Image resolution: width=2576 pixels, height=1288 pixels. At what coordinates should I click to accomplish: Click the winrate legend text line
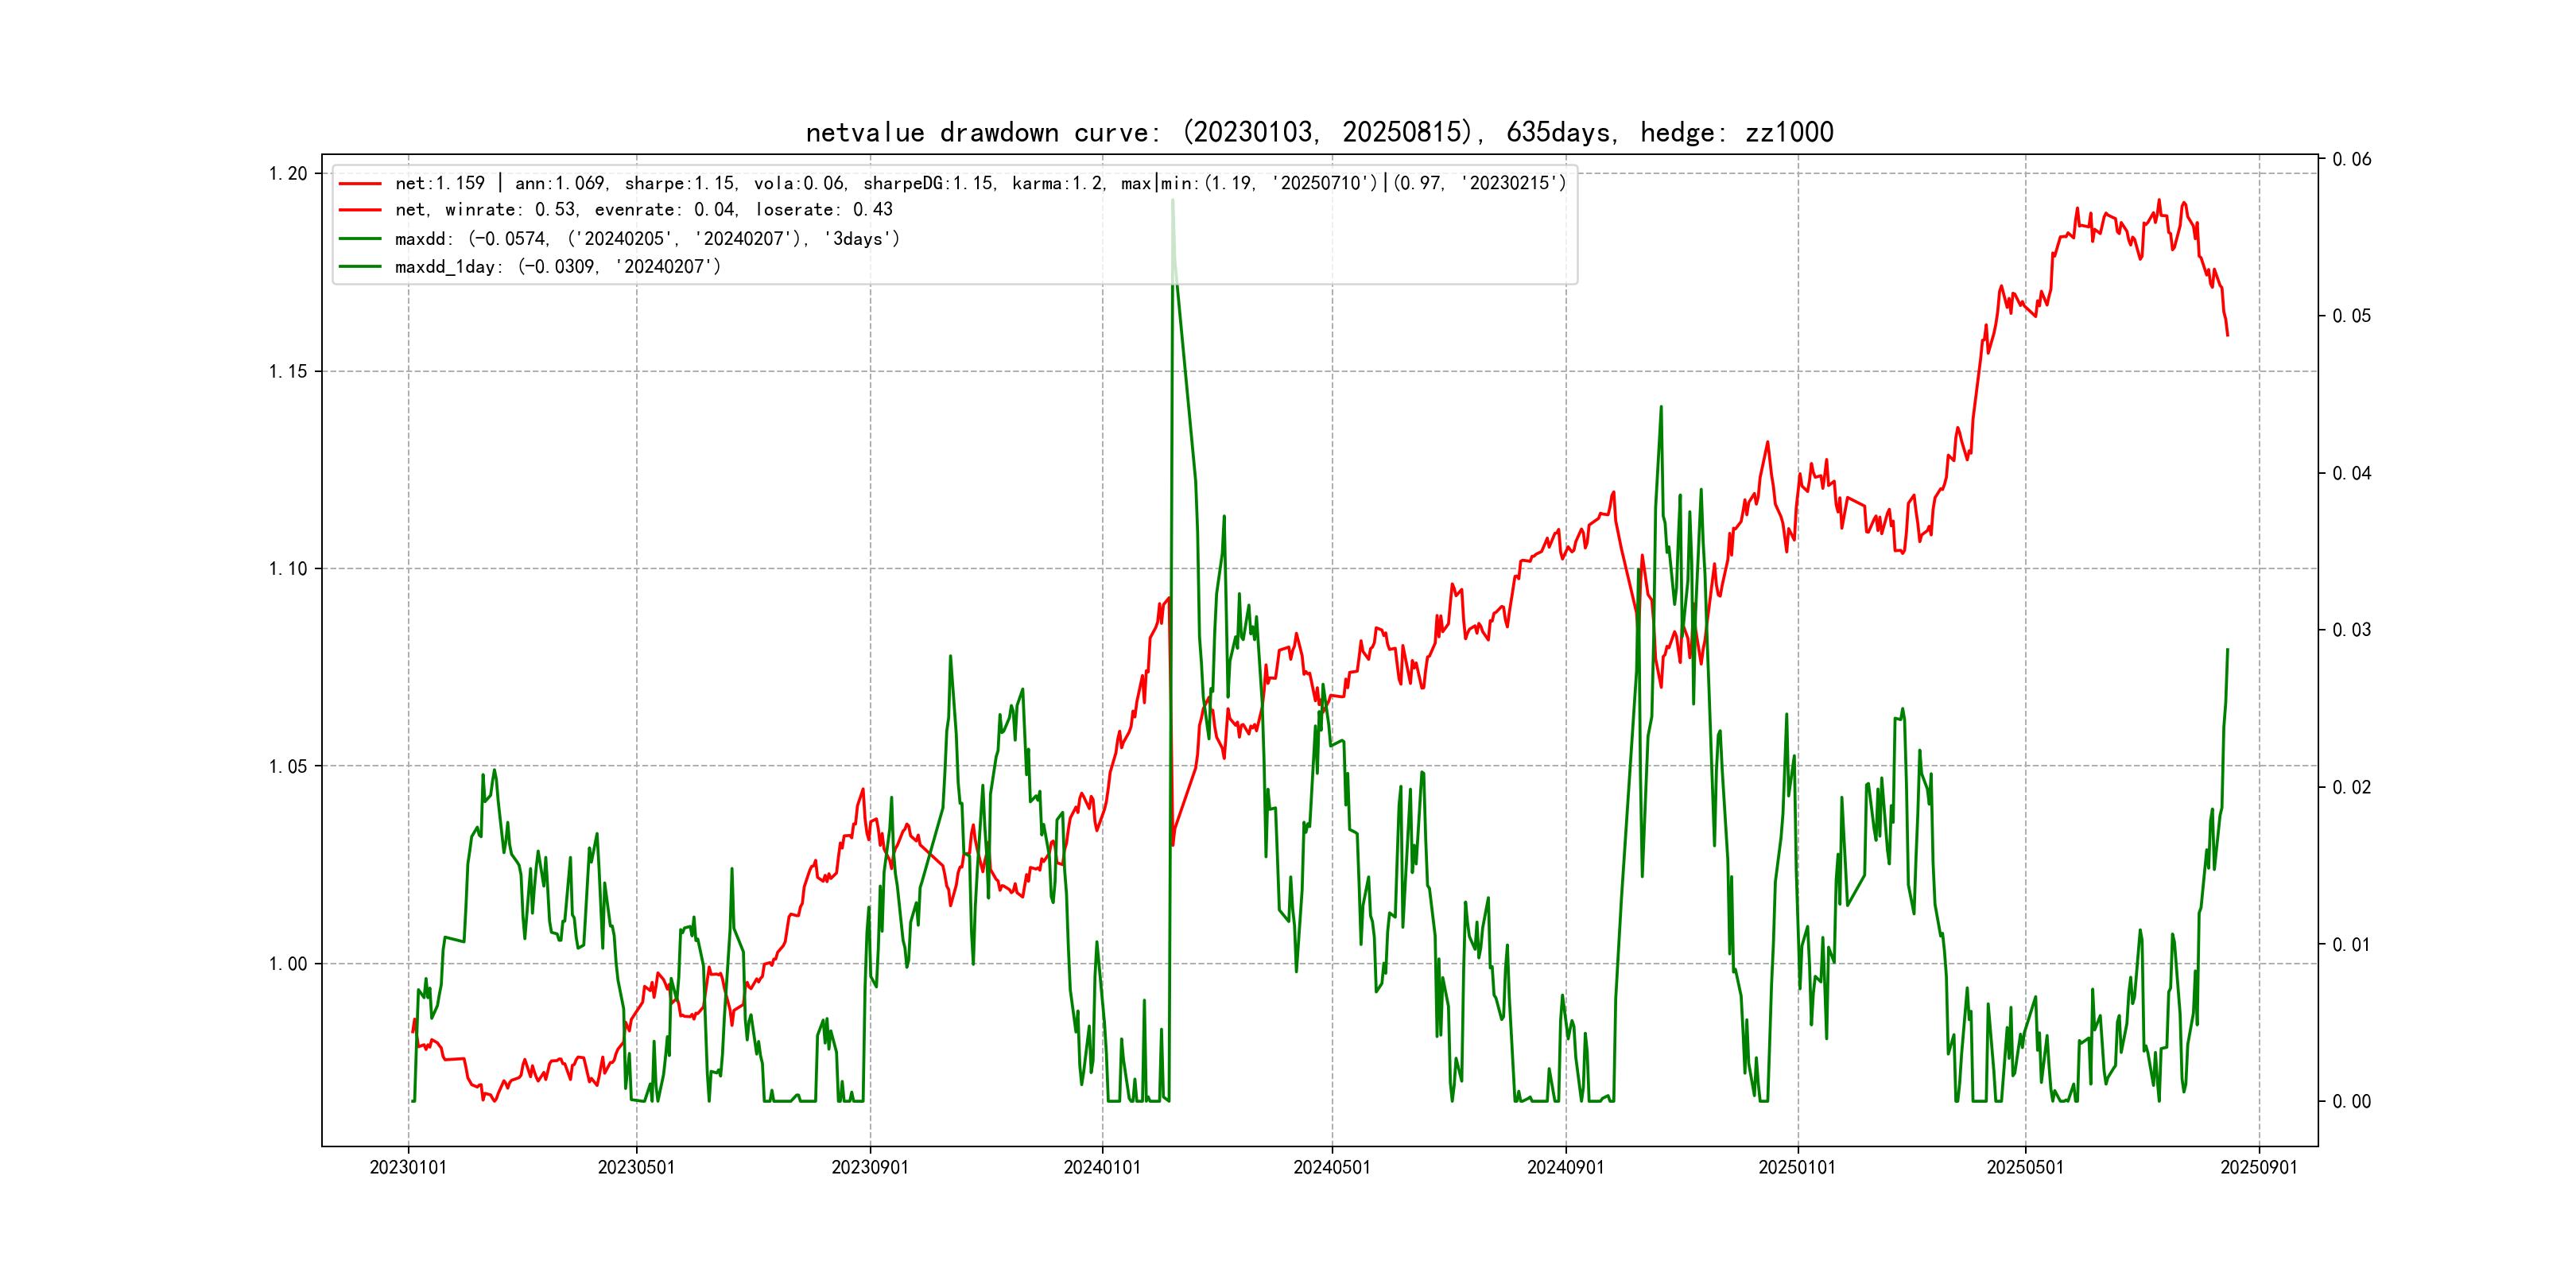[x=643, y=210]
